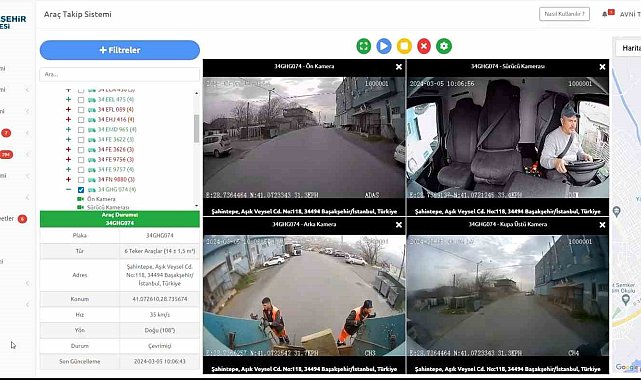This screenshot has height=380, width=641.
Task: Click the Sürücü Kamerası driver video feed
Action: click(x=508, y=138)
